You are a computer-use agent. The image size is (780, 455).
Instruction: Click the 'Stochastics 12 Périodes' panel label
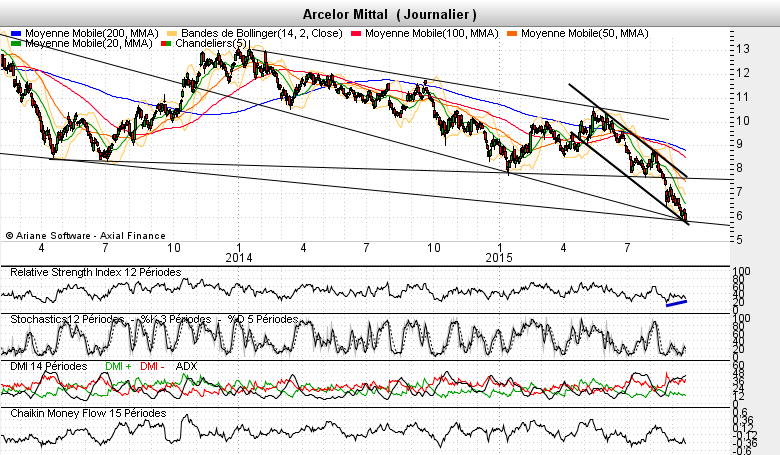click(x=67, y=319)
